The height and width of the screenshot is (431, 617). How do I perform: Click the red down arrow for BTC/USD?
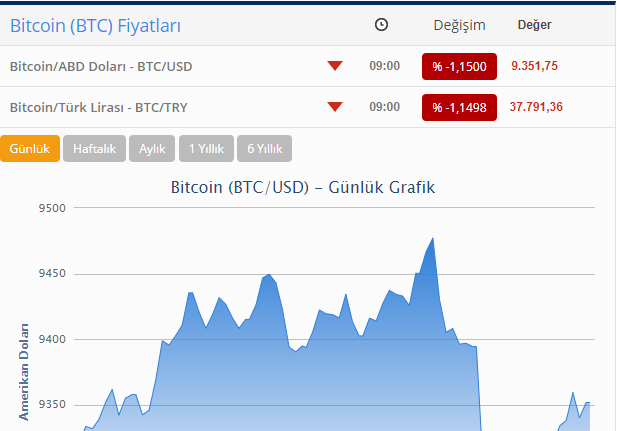[x=335, y=66]
